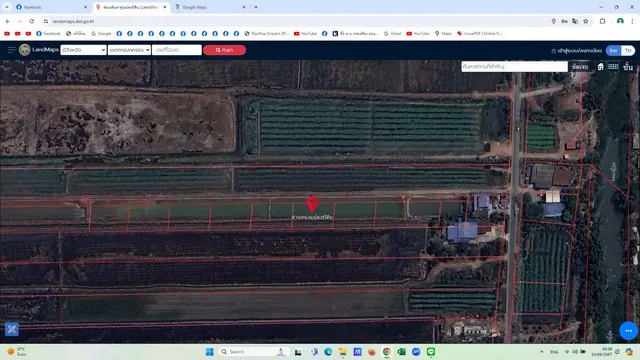
Task: Open LINE app from taskbar
Action: (x=431, y=352)
